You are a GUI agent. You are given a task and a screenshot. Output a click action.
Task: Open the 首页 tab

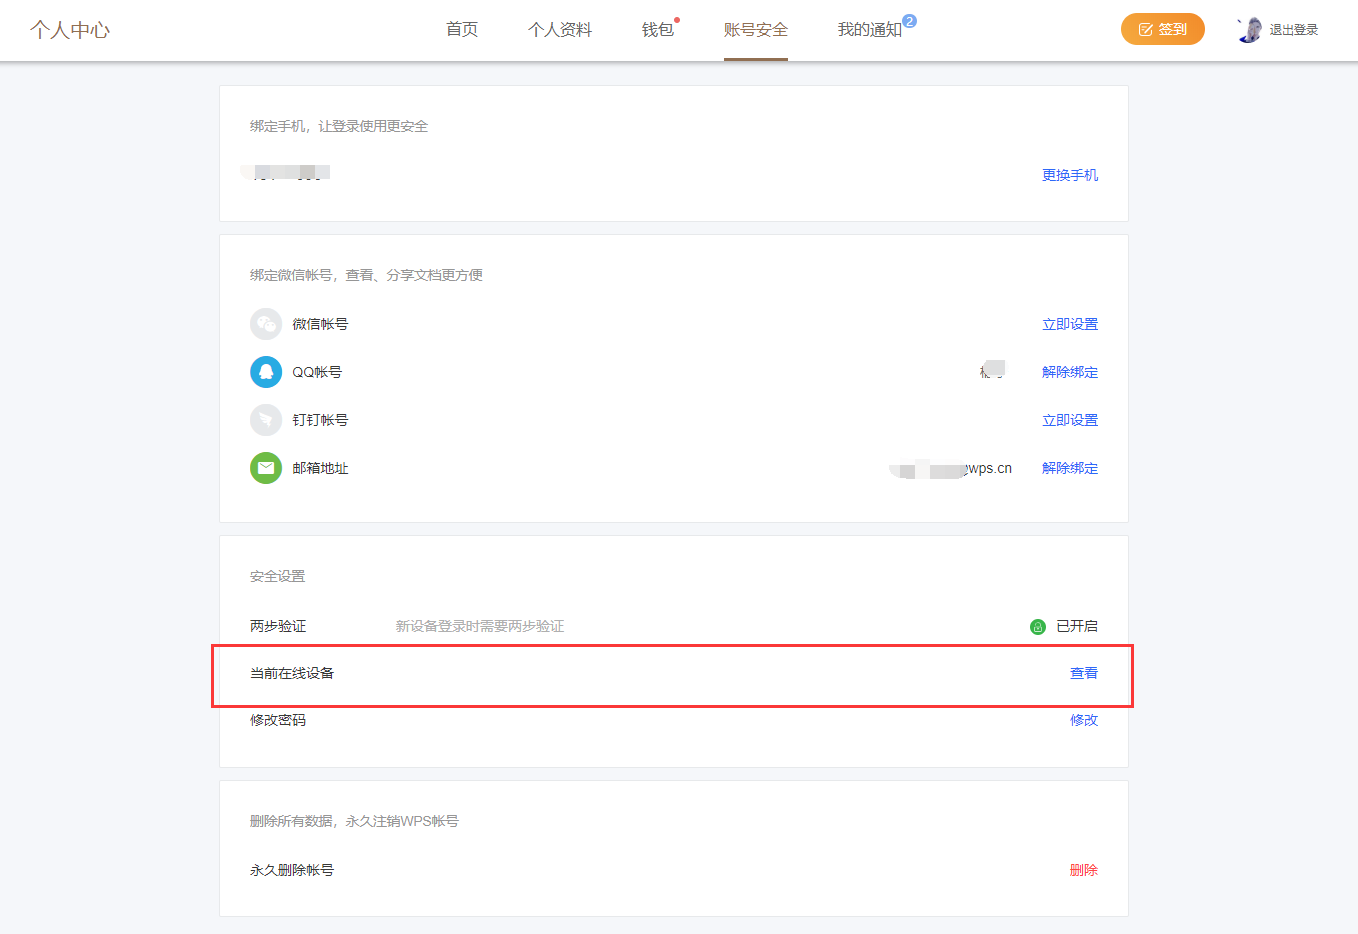pyautogui.click(x=462, y=30)
